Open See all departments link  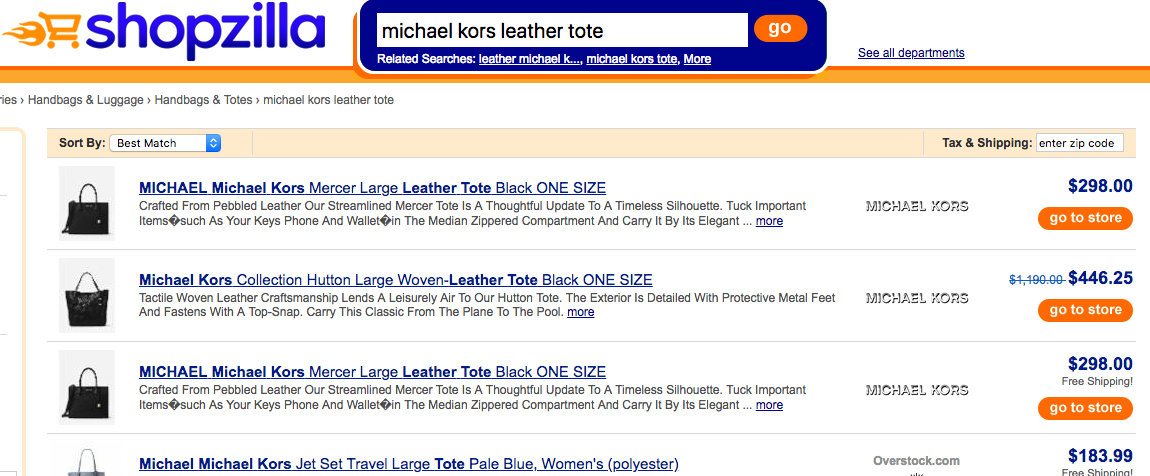tap(911, 53)
